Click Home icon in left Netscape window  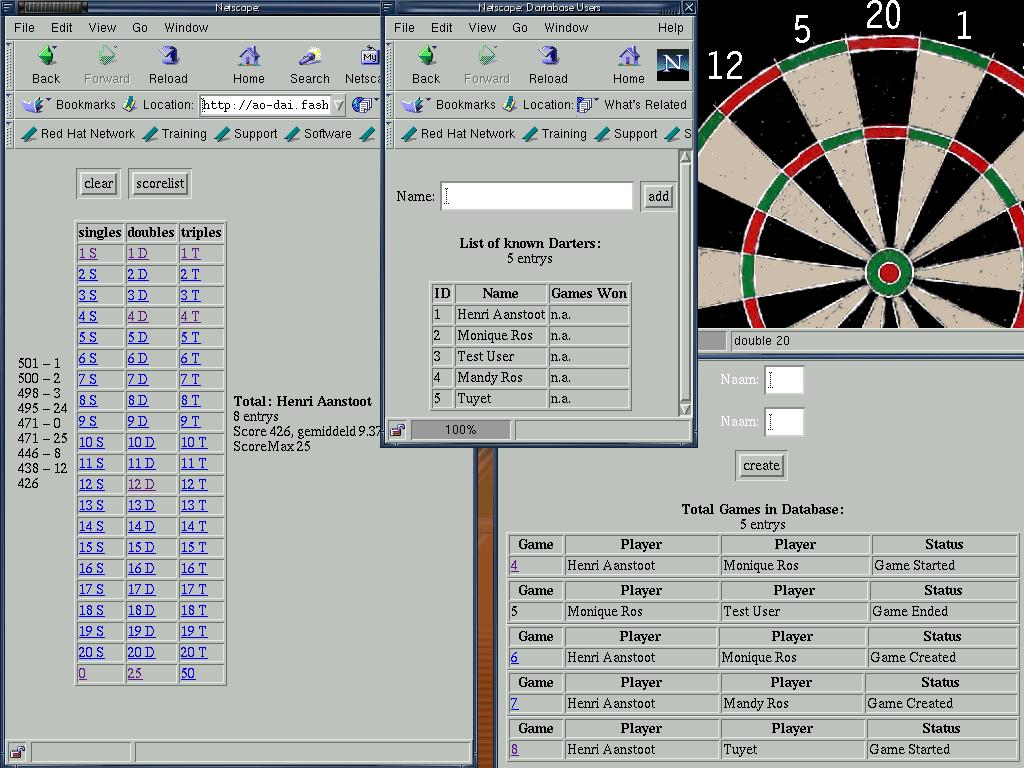point(249,57)
